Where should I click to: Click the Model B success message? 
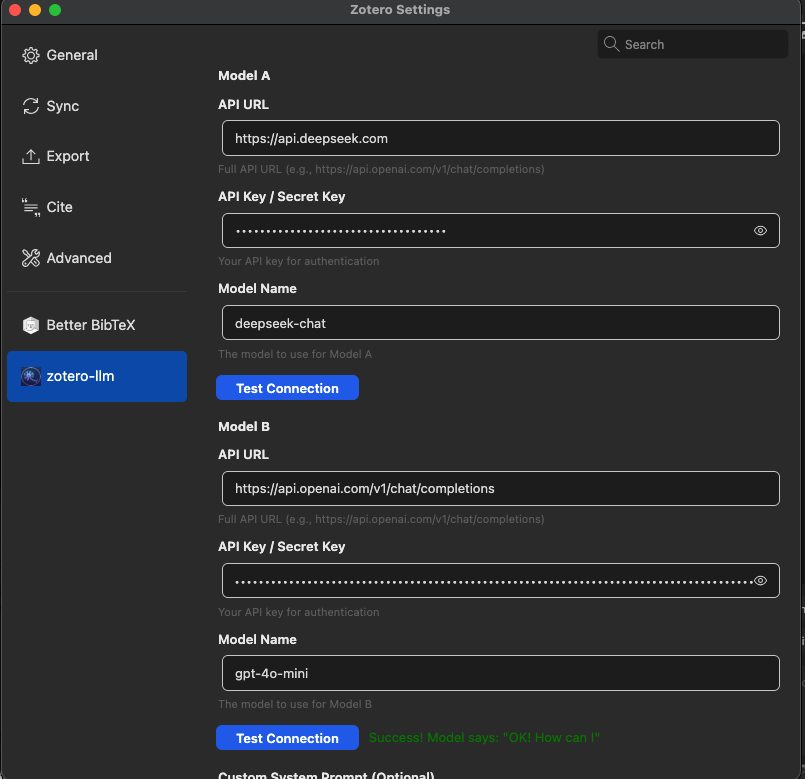tap(484, 738)
